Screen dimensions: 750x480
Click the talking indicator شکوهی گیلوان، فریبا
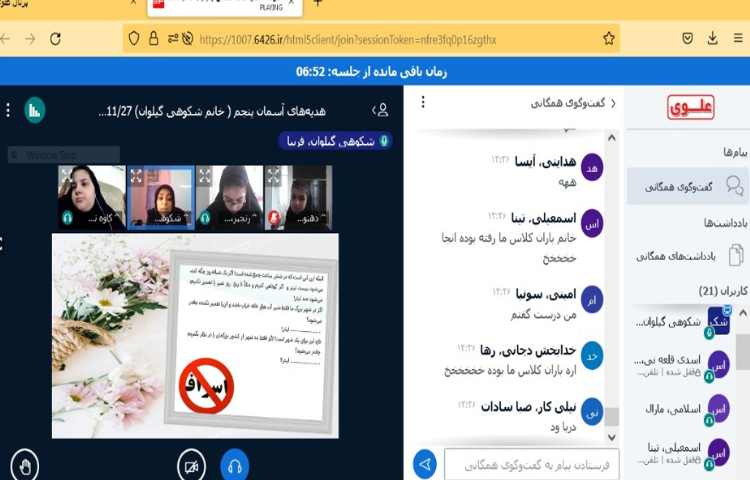(336, 141)
